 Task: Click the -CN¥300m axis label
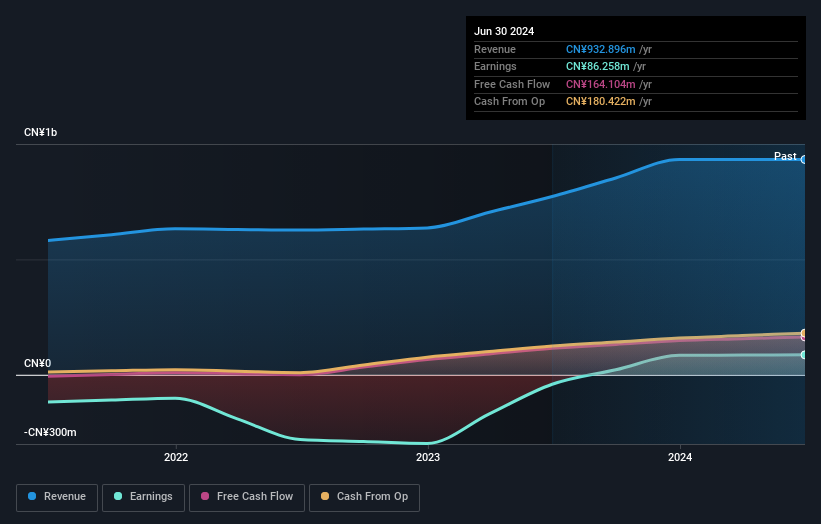(x=50, y=432)
